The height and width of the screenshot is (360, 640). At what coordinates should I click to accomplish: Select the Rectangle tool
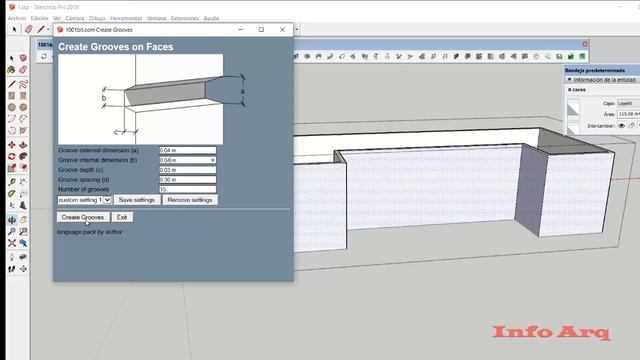(11, 96)
